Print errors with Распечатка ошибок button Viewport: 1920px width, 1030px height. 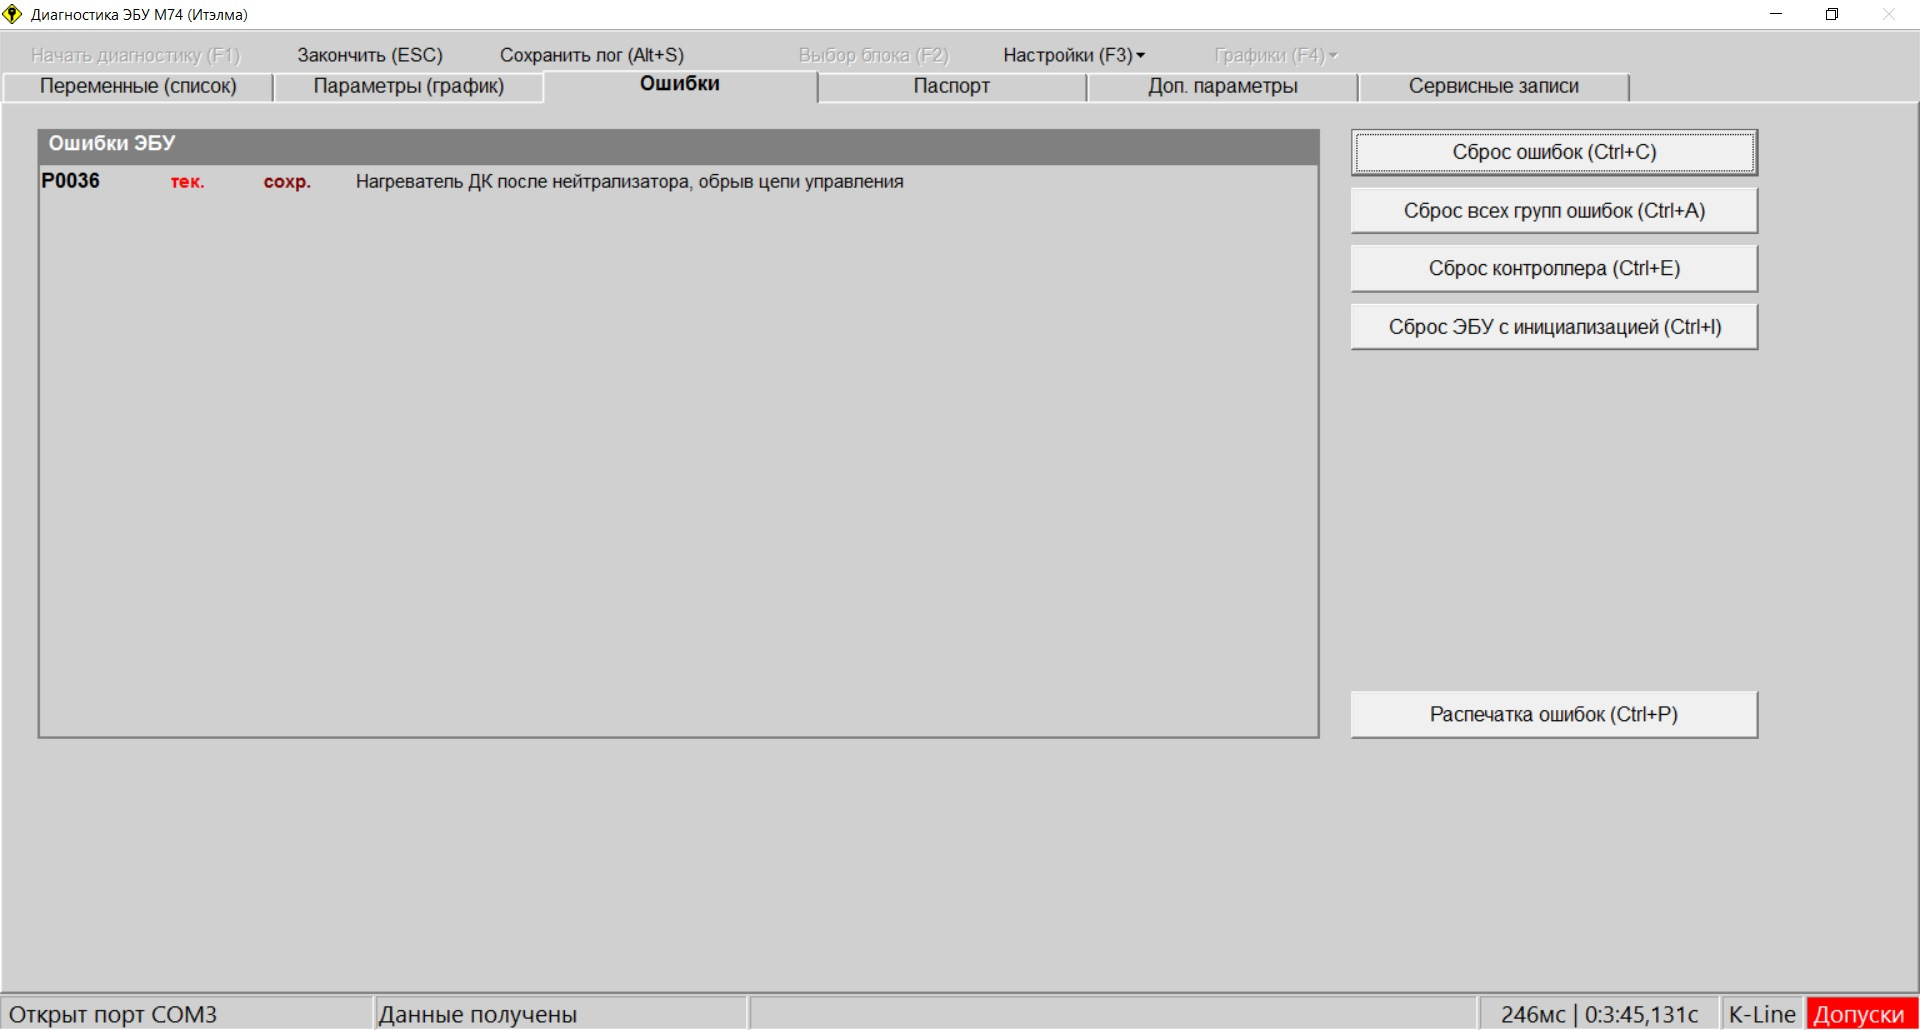pos(1553,715)
